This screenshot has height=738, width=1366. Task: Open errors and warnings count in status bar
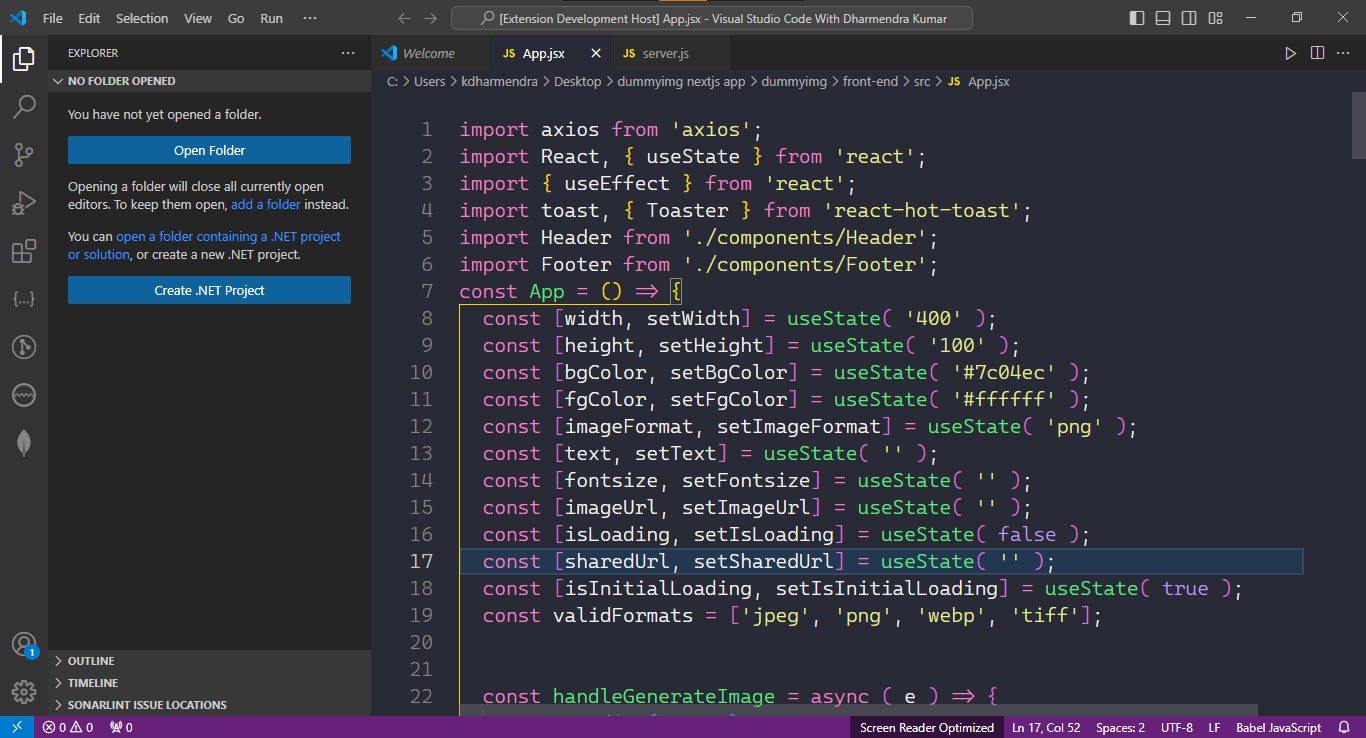(x=68, y=727)
